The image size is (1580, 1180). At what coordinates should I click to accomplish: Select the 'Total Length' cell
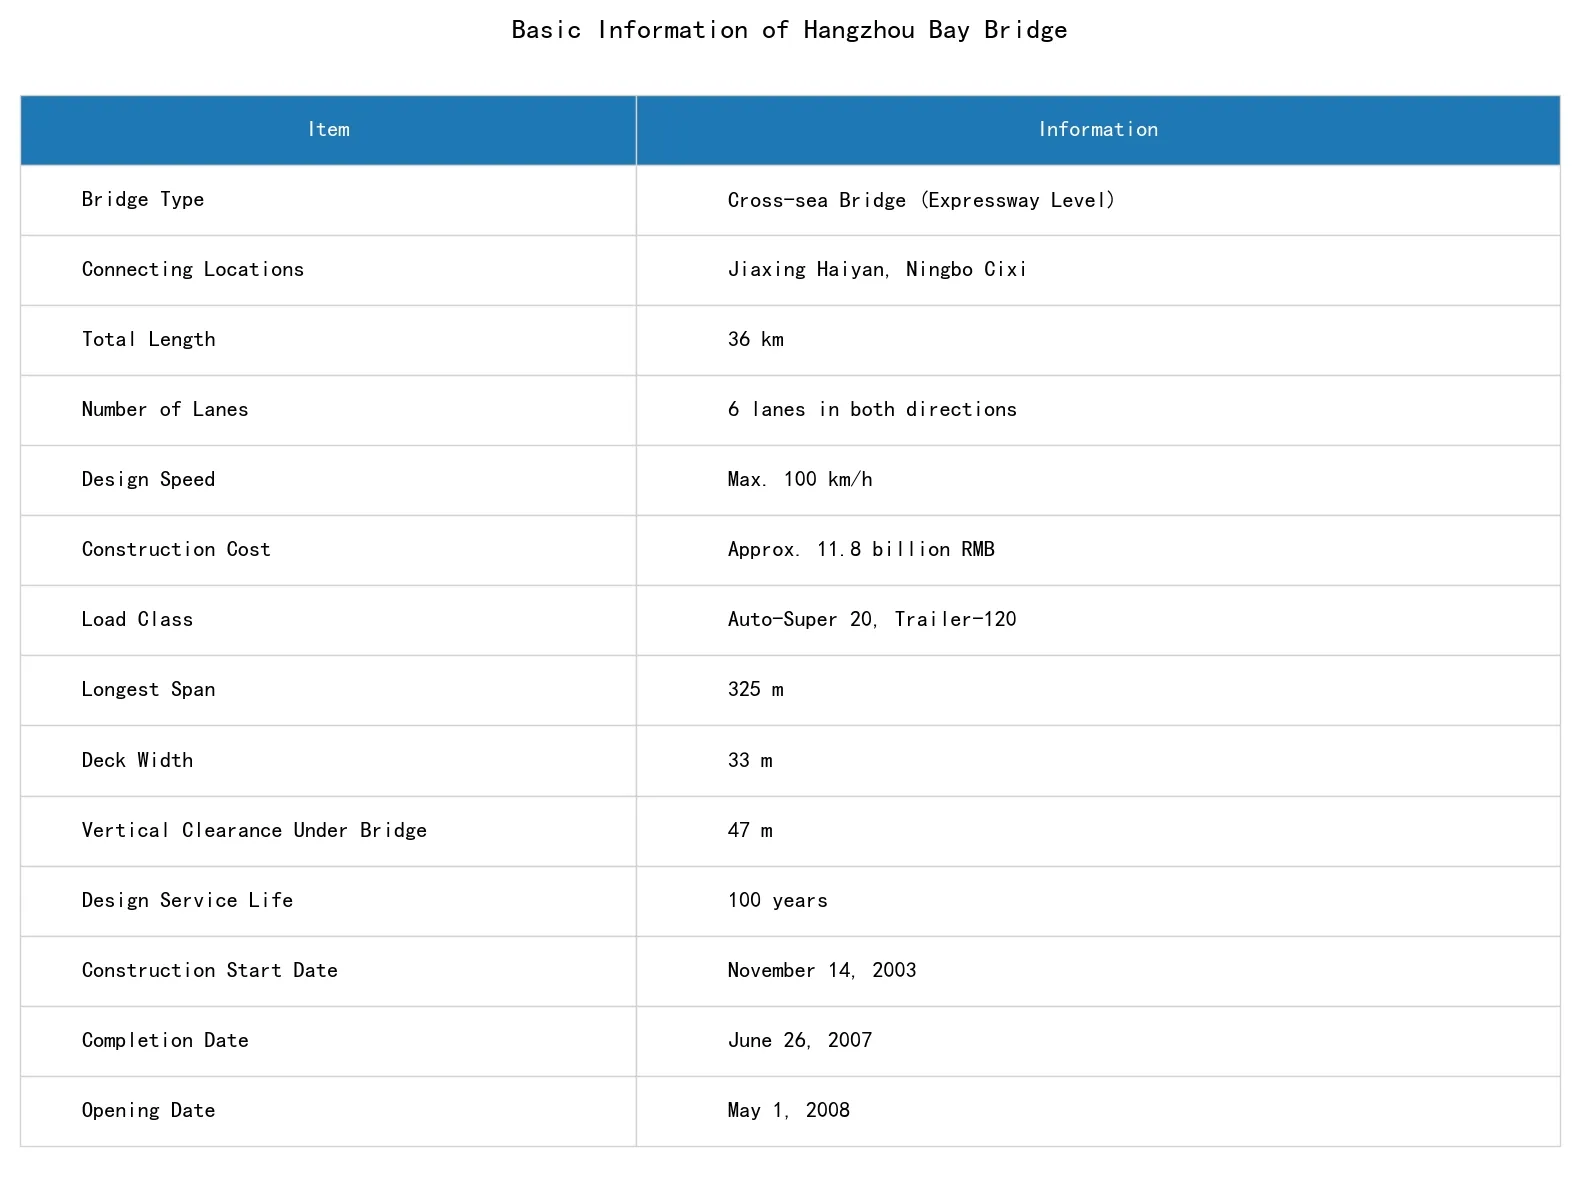coord(328,340)
